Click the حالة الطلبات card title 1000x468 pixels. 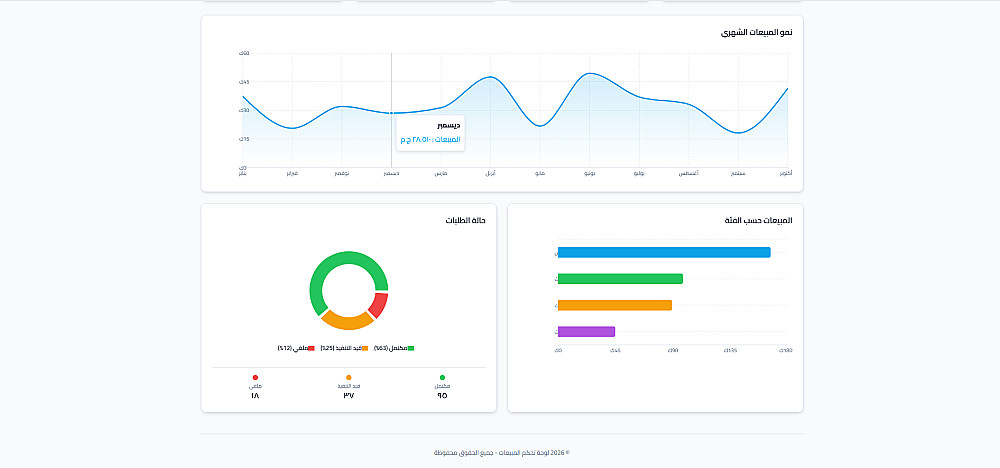tap(466, 221)
